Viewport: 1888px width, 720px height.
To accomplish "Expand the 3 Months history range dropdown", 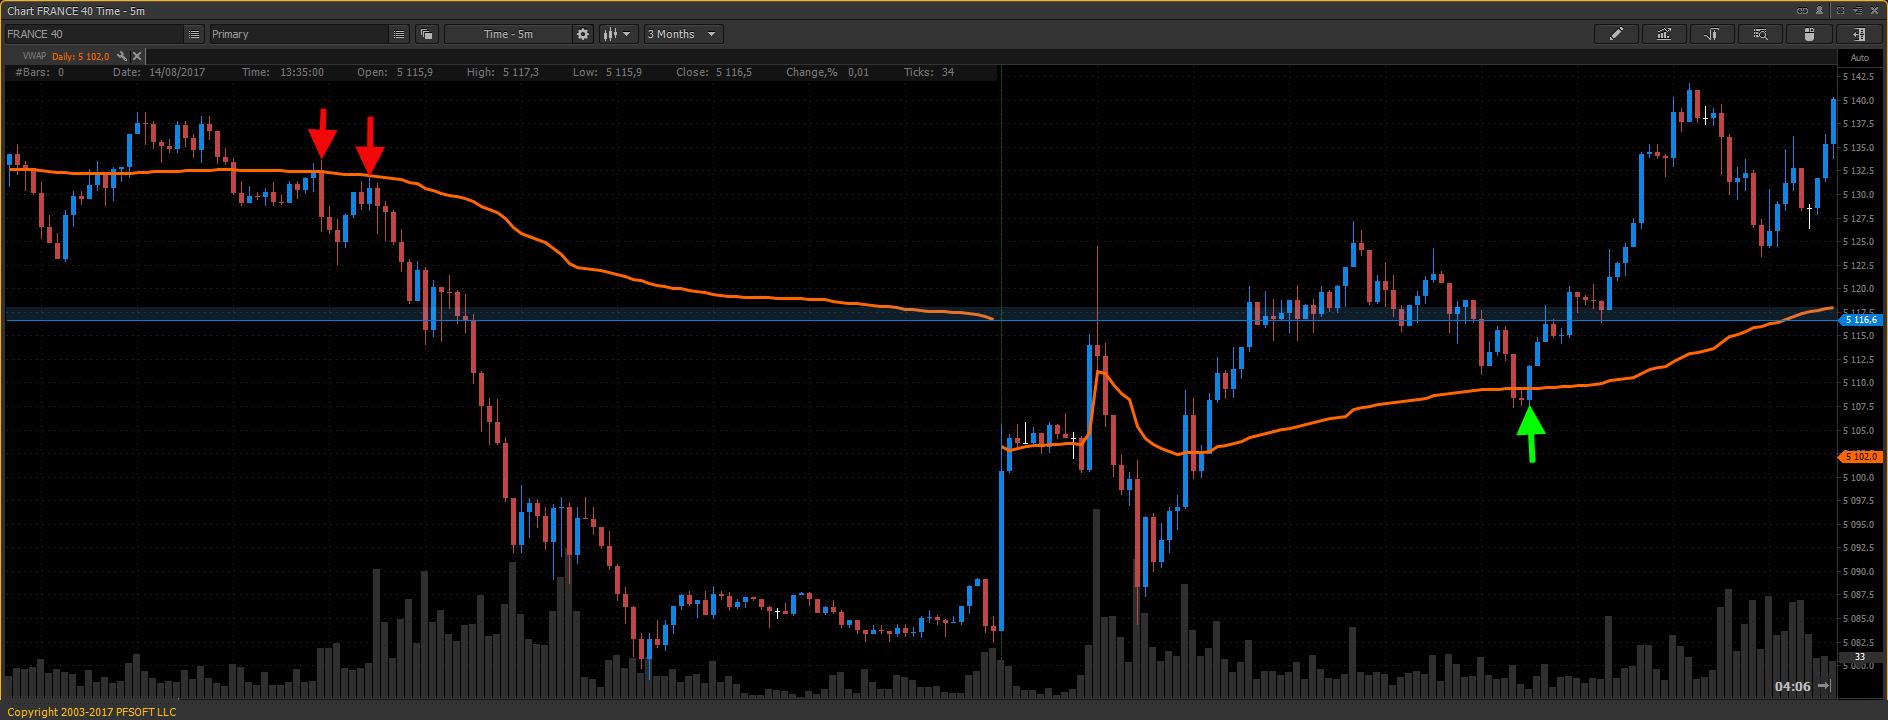I will 683,34.
